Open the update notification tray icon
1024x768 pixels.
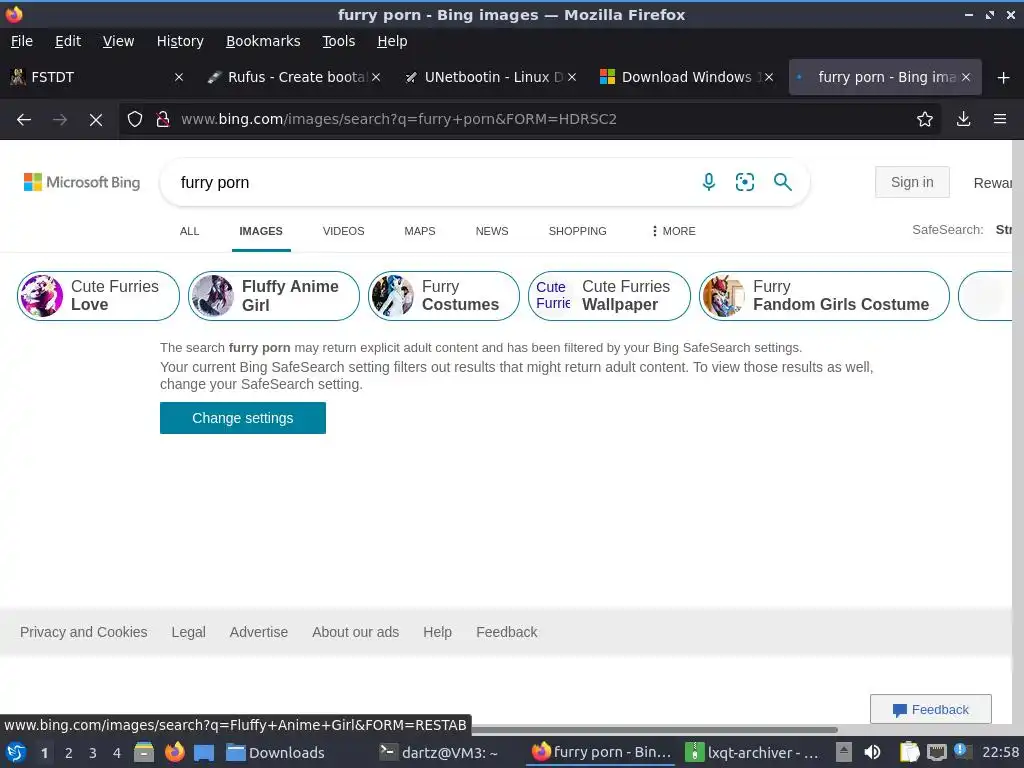coord(963,751)
